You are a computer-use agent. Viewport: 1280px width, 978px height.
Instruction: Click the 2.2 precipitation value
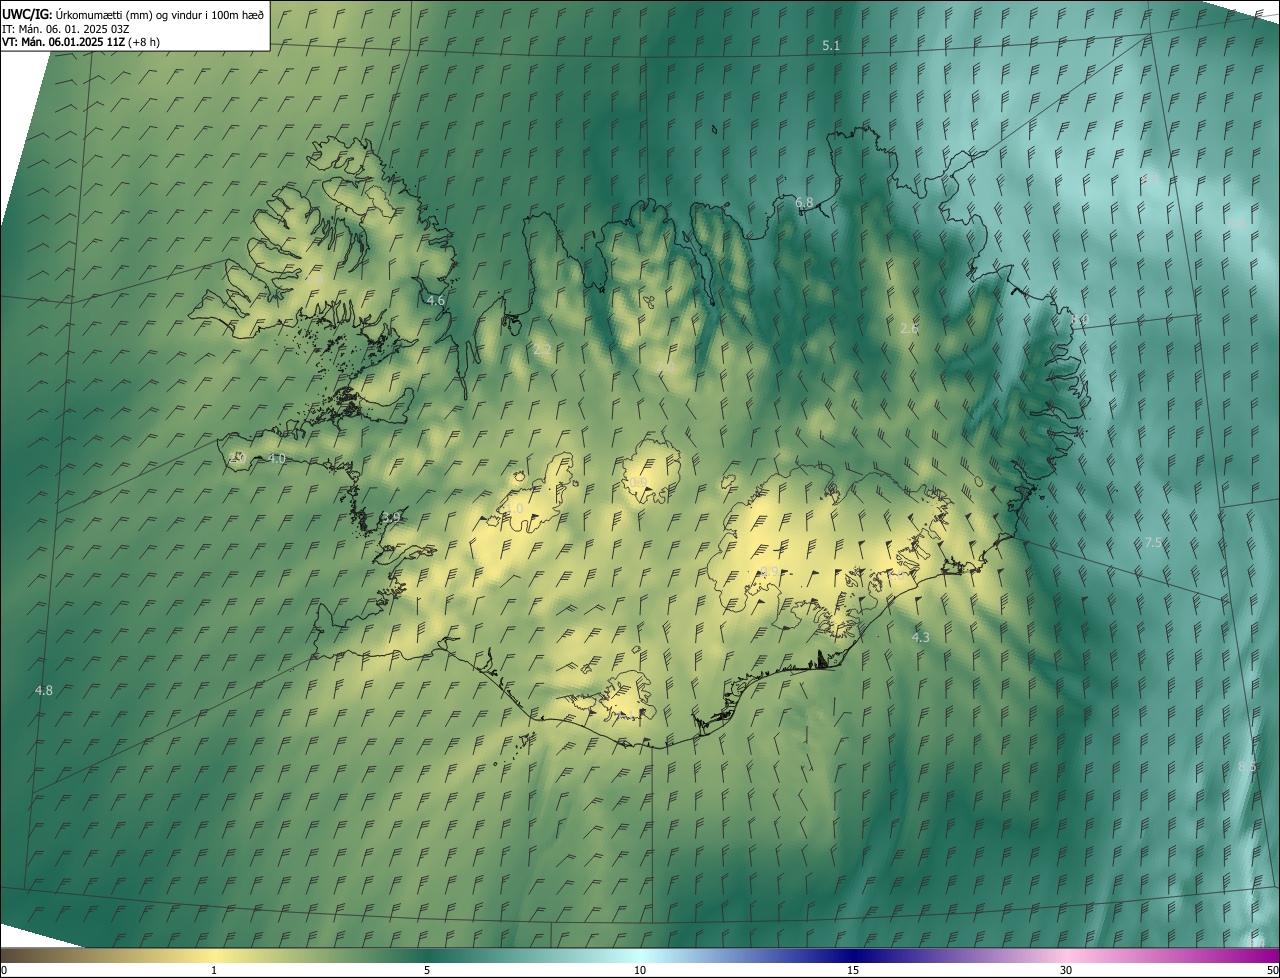coord(542,350)
